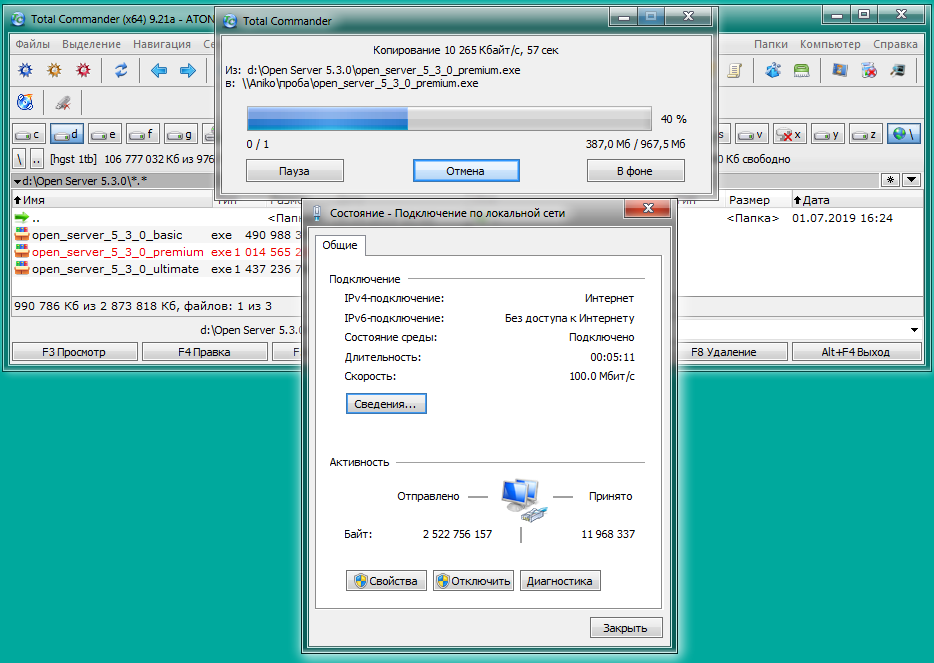Screen dimensions: 934x663
Task: Click network computer icon in Активность section
Action: coord(524,500)
